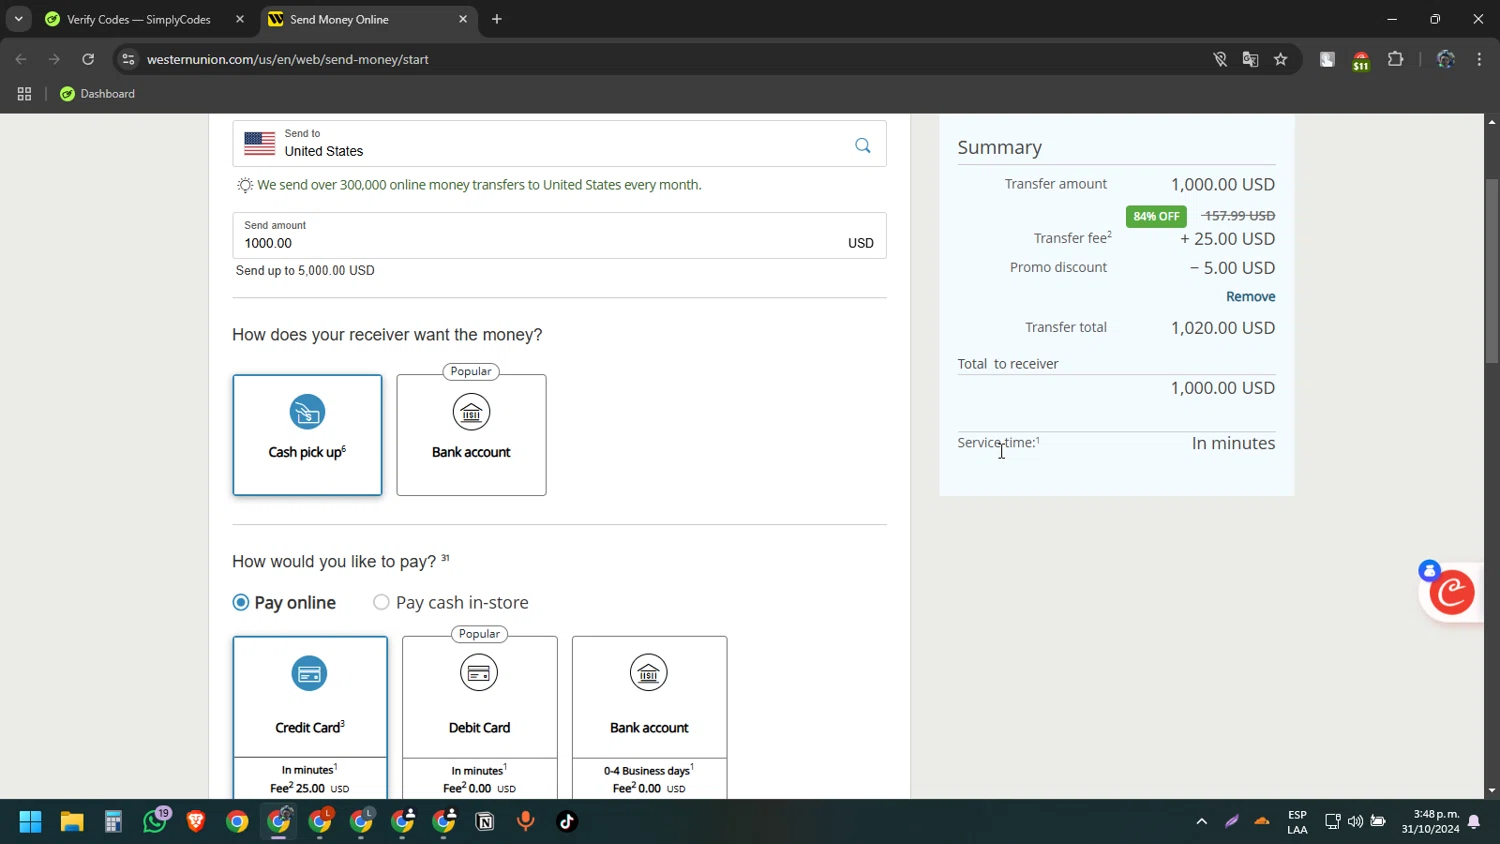Image resolution: width=1500 pixels, height=844 pixels.
Task: Open the Extensions puzzle menu
Action: pyautogui.click(x=1395, y=59)
